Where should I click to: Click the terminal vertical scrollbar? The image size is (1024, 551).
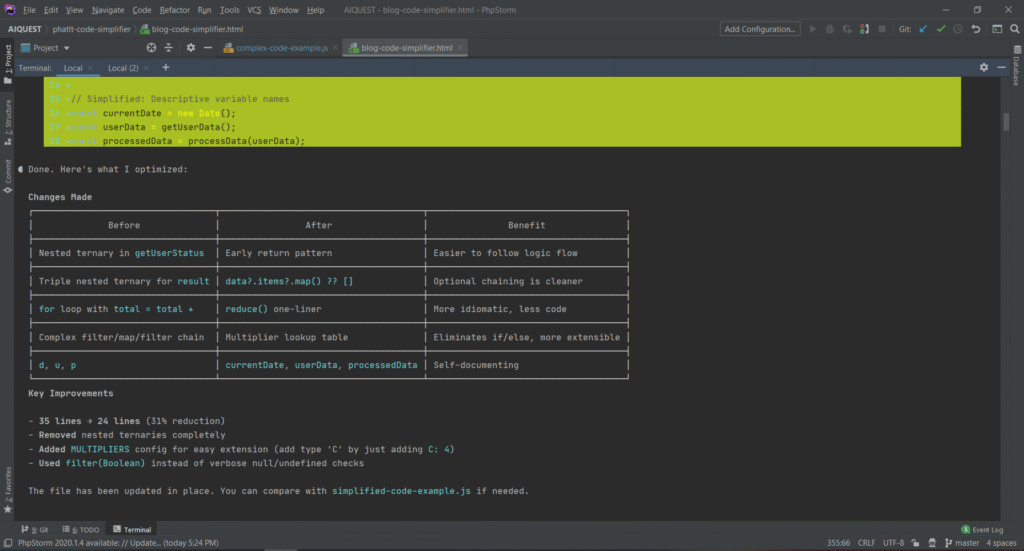coord(1006,122)
